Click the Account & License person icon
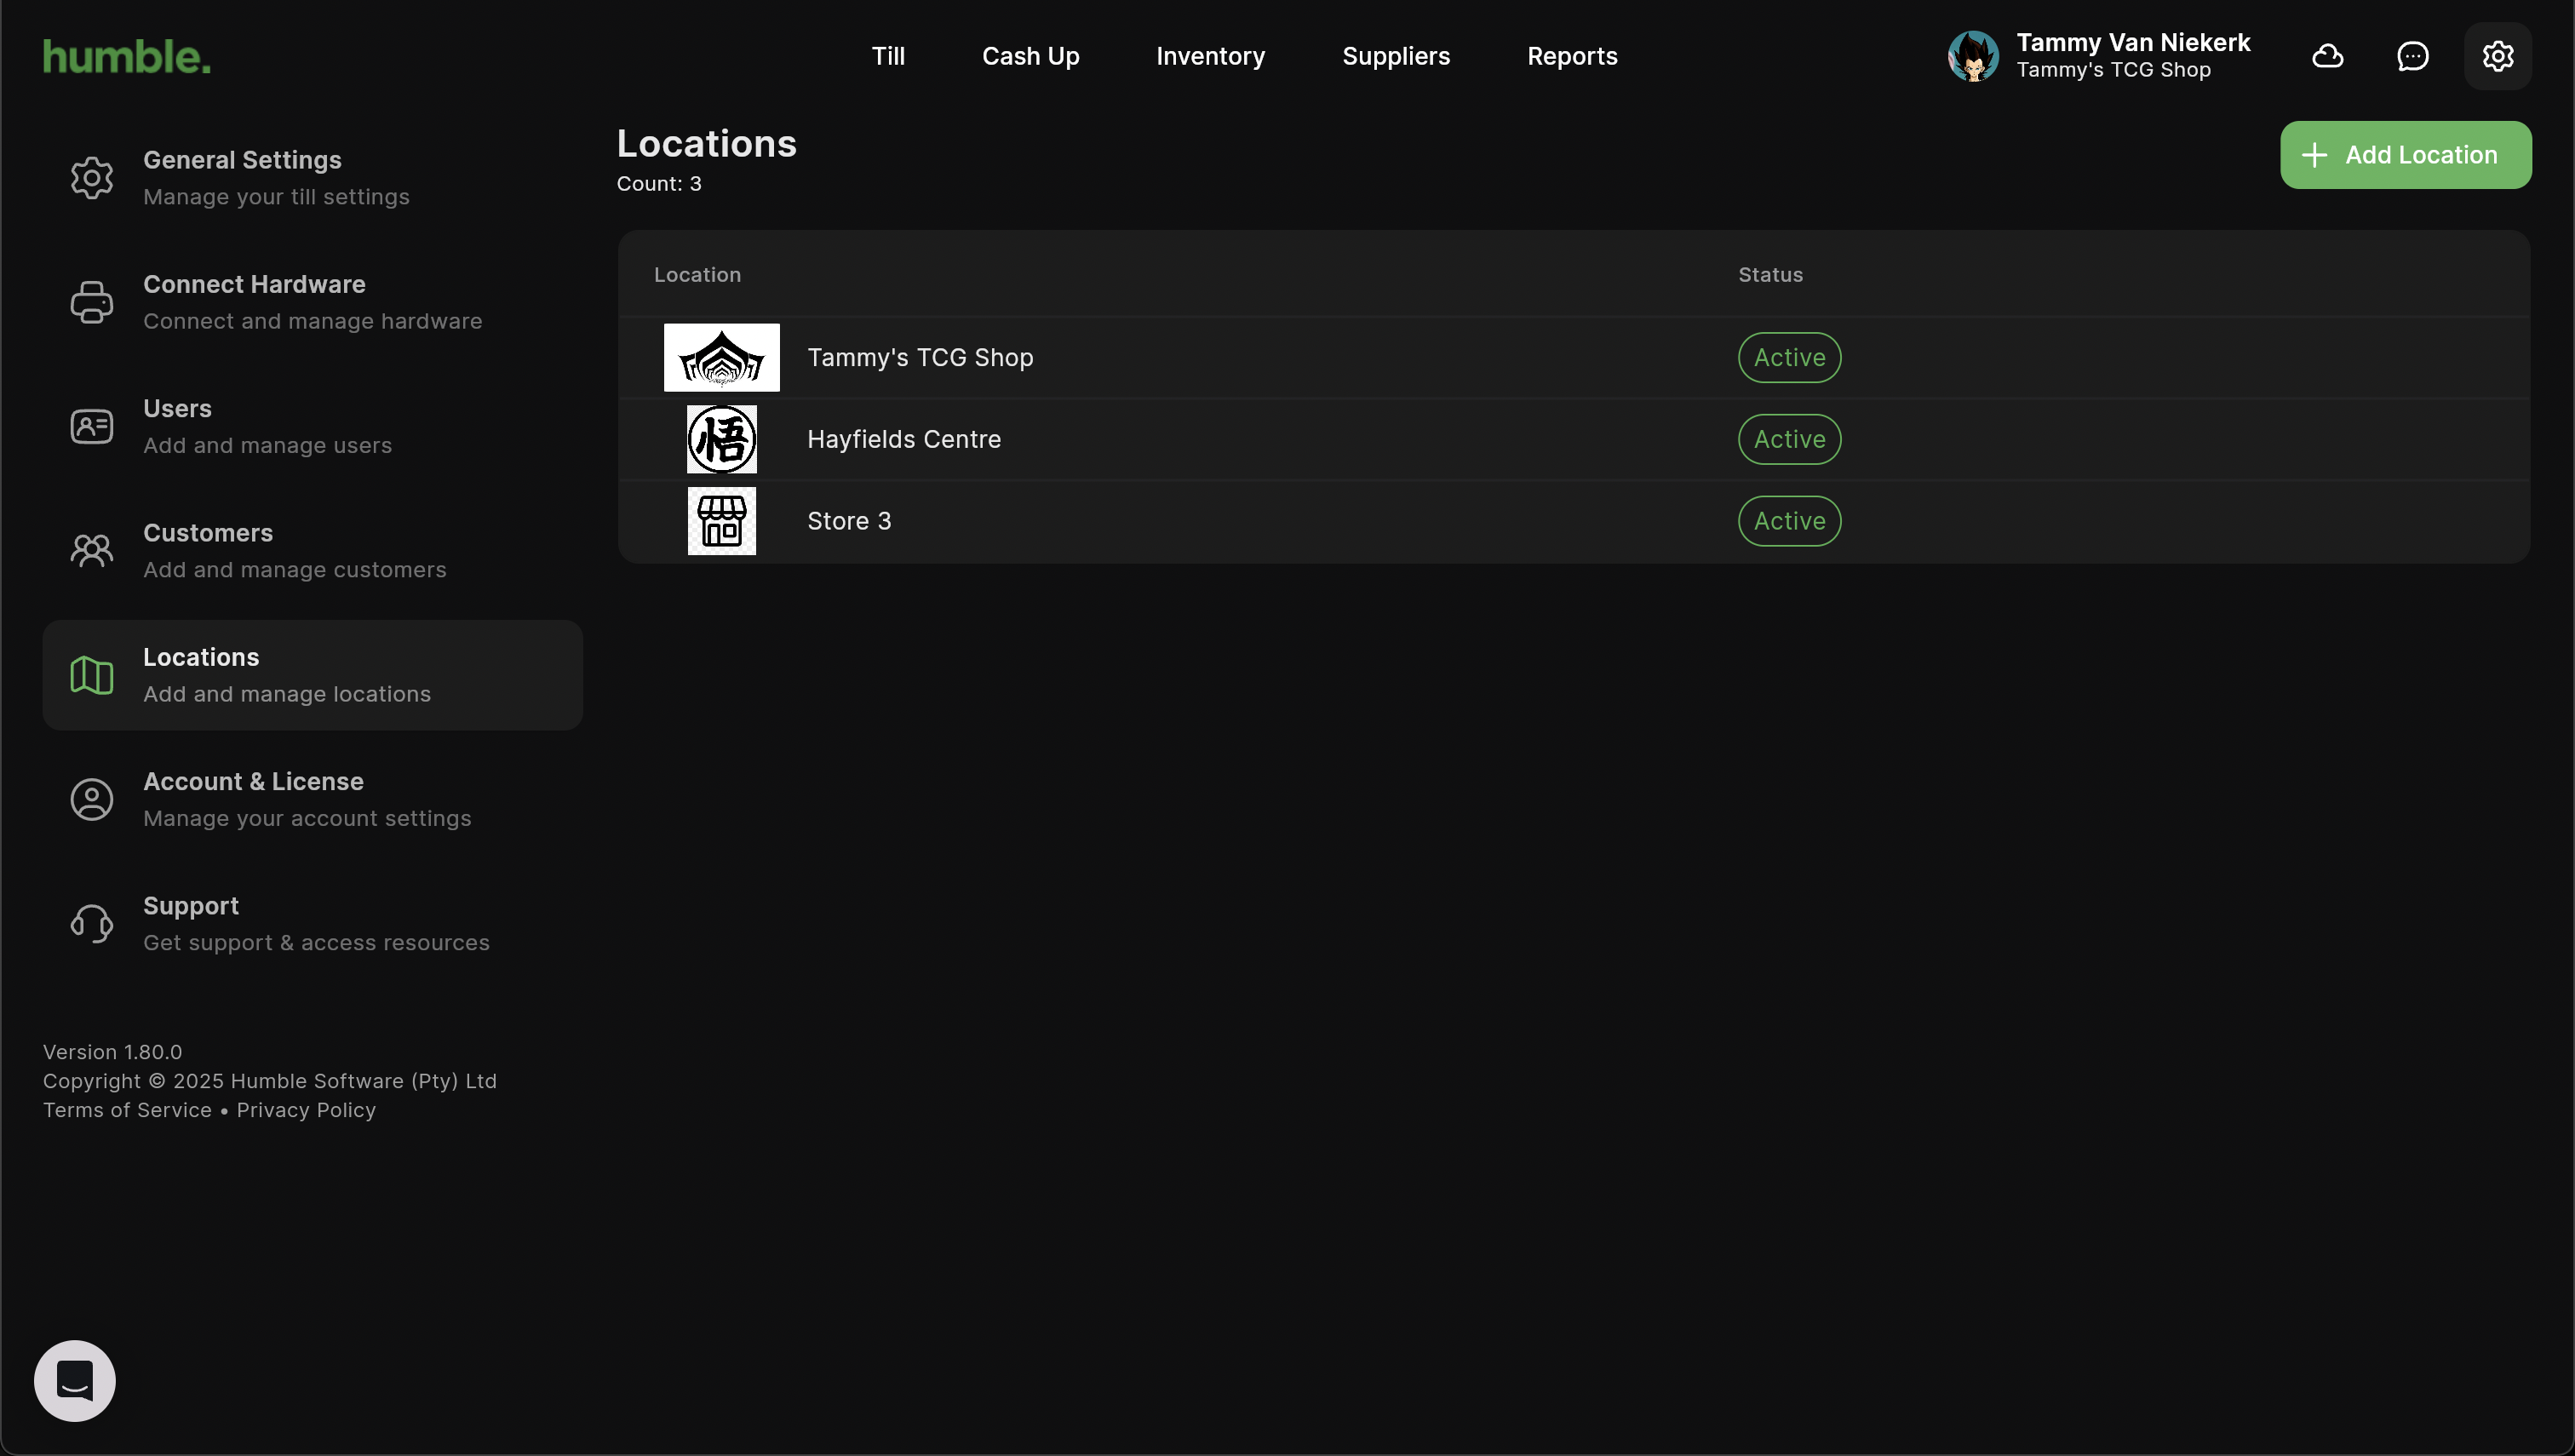 pyautogui.click(x=92, y=799)
